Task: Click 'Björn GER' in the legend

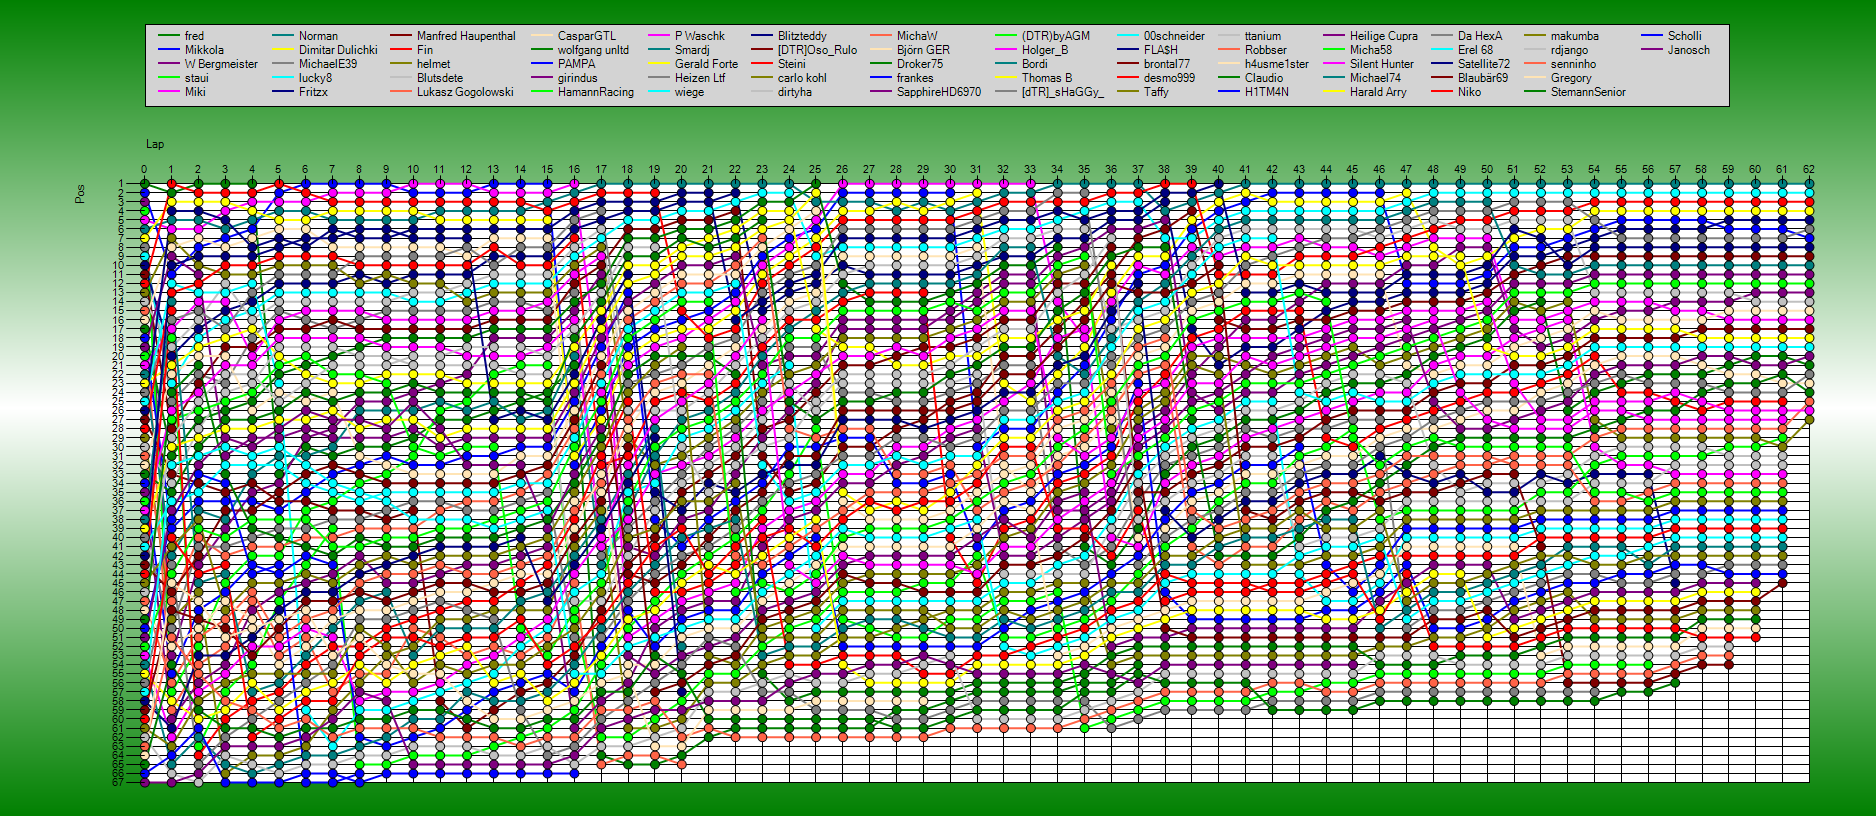Action: [923, 50]
